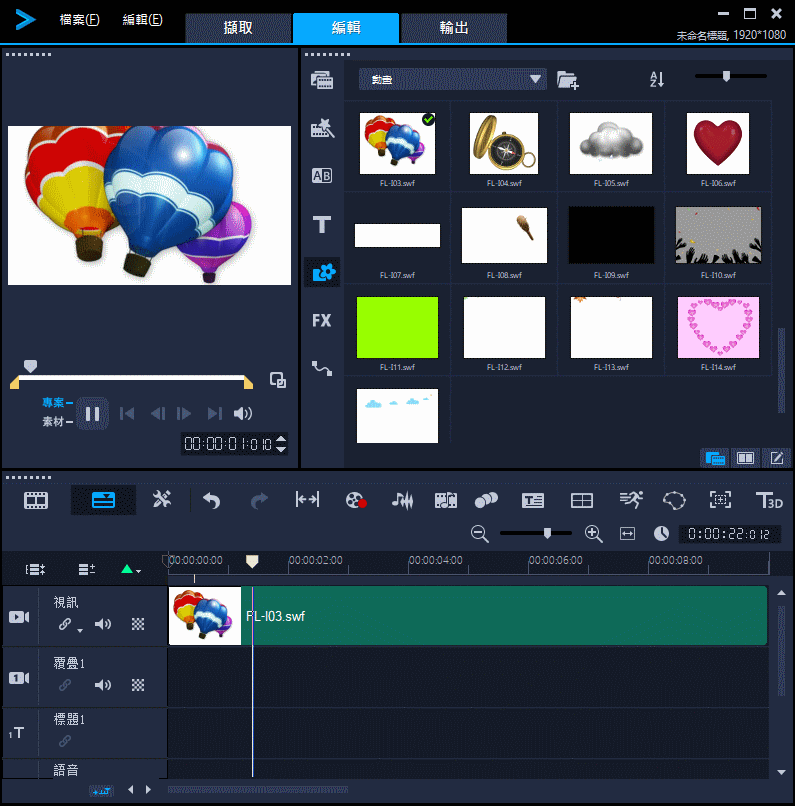Mute the Overlay 1 track audio

pyautogui.click(x=103, y=685)
